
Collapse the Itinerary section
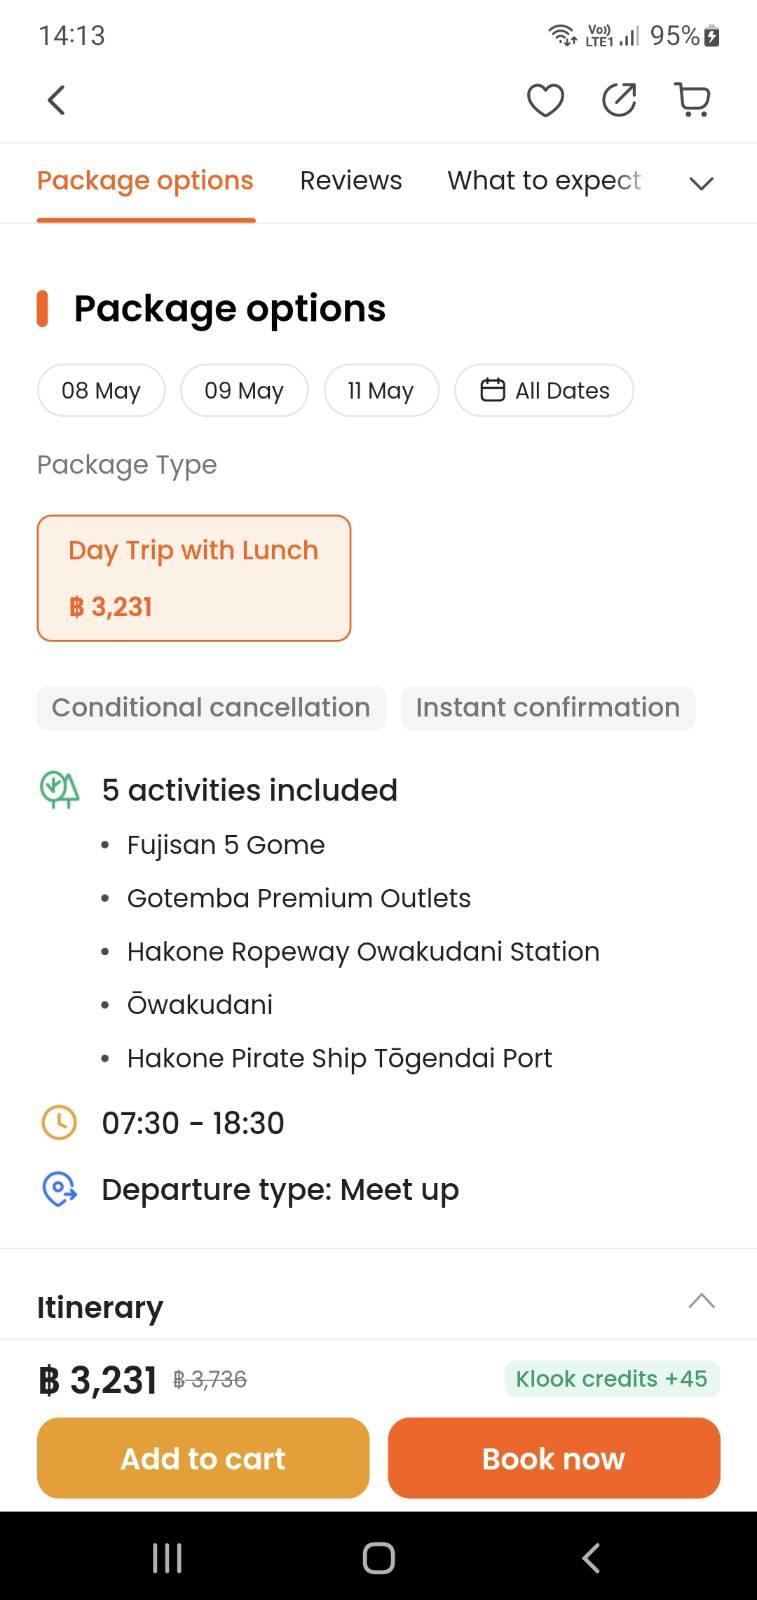[701, 1301]
